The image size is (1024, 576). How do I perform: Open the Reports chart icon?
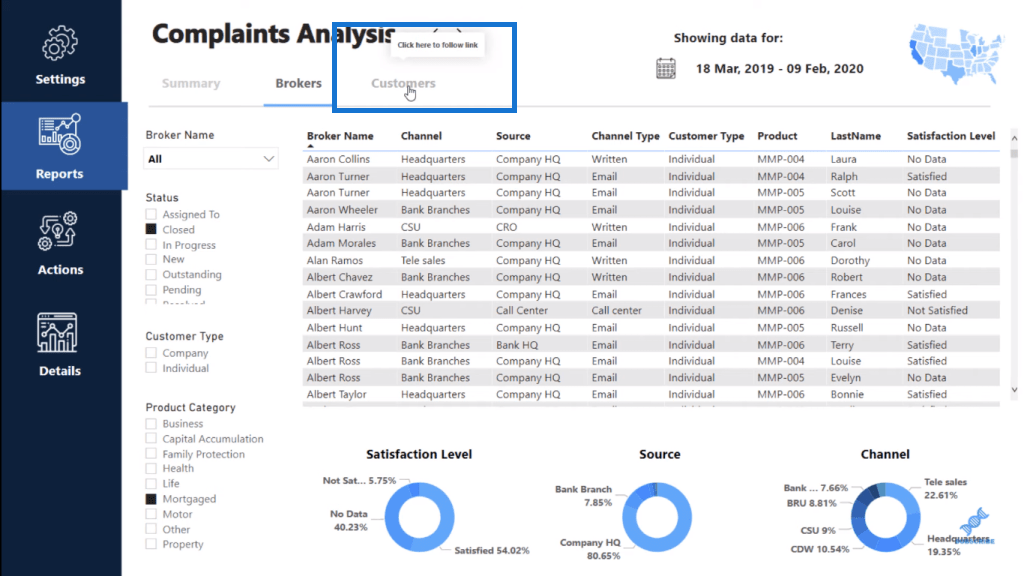59,134
